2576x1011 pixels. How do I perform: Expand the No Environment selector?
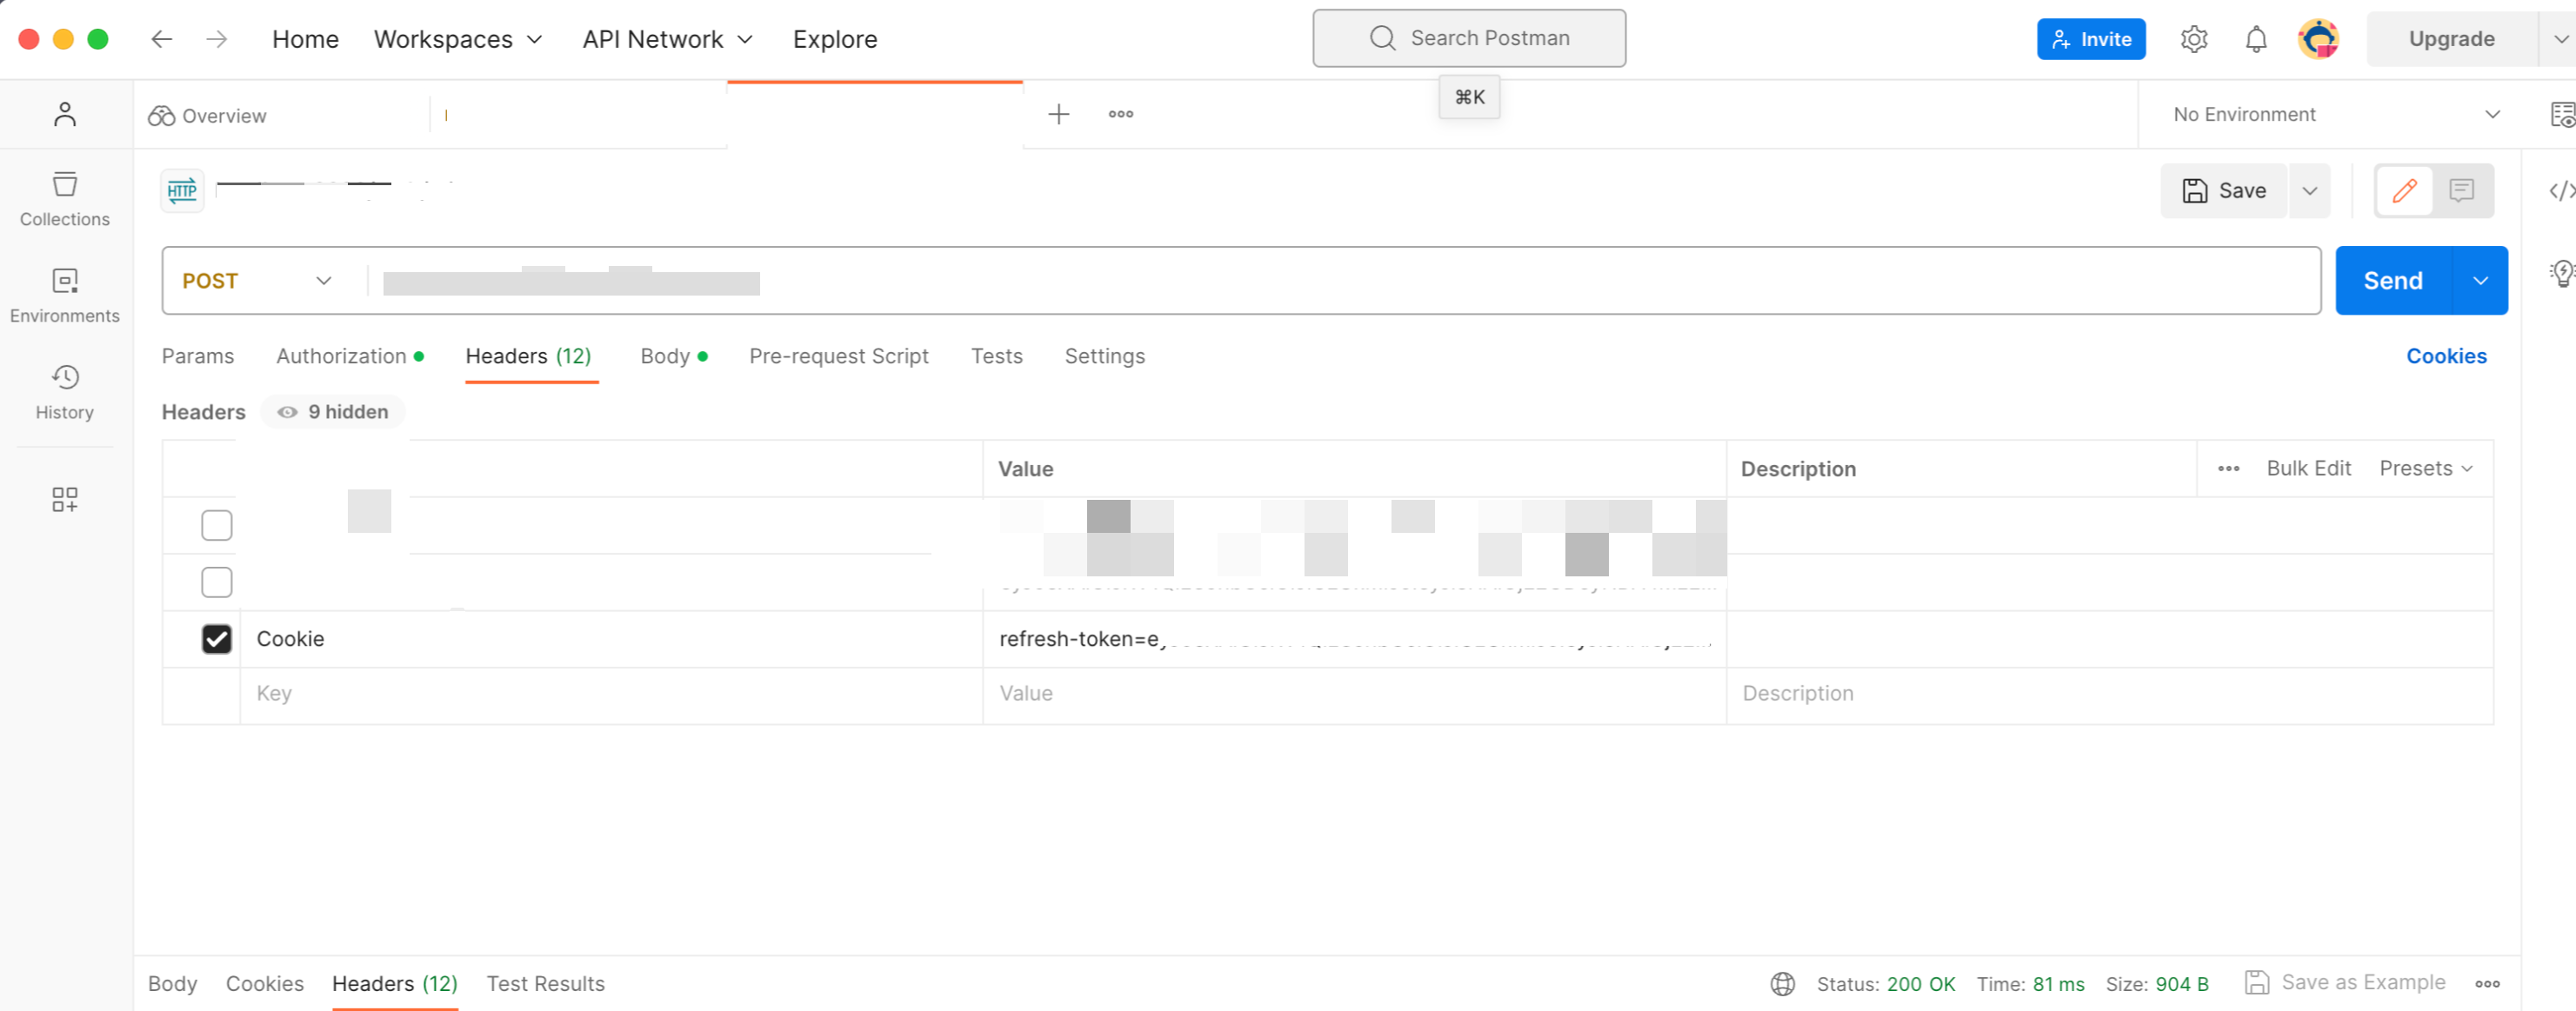[x=2336, y=114]
